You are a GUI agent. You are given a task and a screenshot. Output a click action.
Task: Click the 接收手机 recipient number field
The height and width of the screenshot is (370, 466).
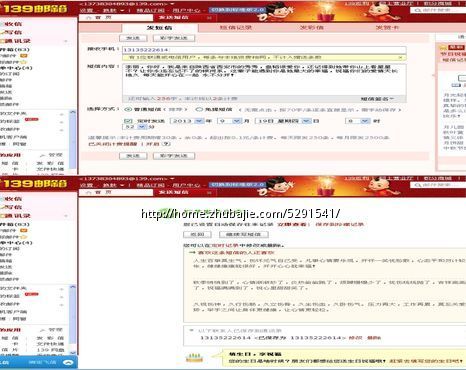click(x=264, y=50)
